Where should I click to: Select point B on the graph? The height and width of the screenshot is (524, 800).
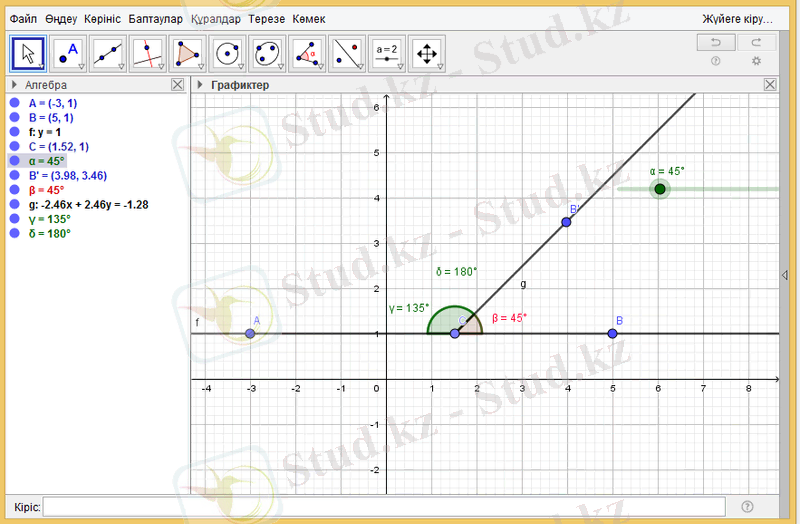click(x=612, y=334)
